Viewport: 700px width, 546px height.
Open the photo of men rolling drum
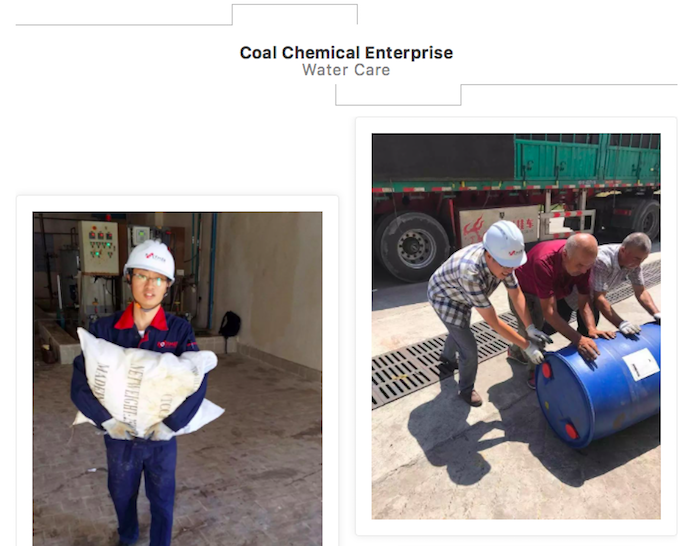point(516,326)
